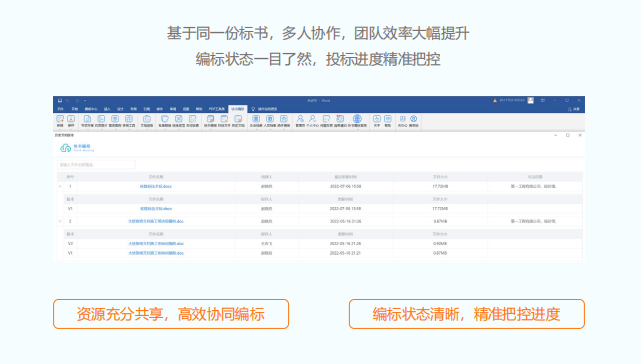Image resolution: width=641 pixels, height=364 pixels.
Task: Open the .docx file link in row 1
Action: tap(156, 186)
